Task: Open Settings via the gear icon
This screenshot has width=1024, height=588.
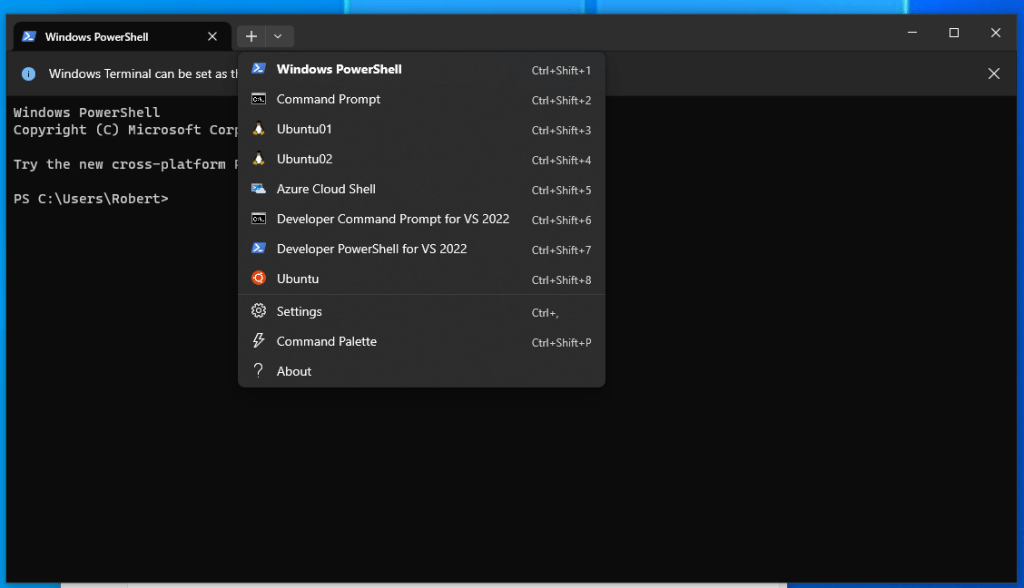Action: [258, 311]
